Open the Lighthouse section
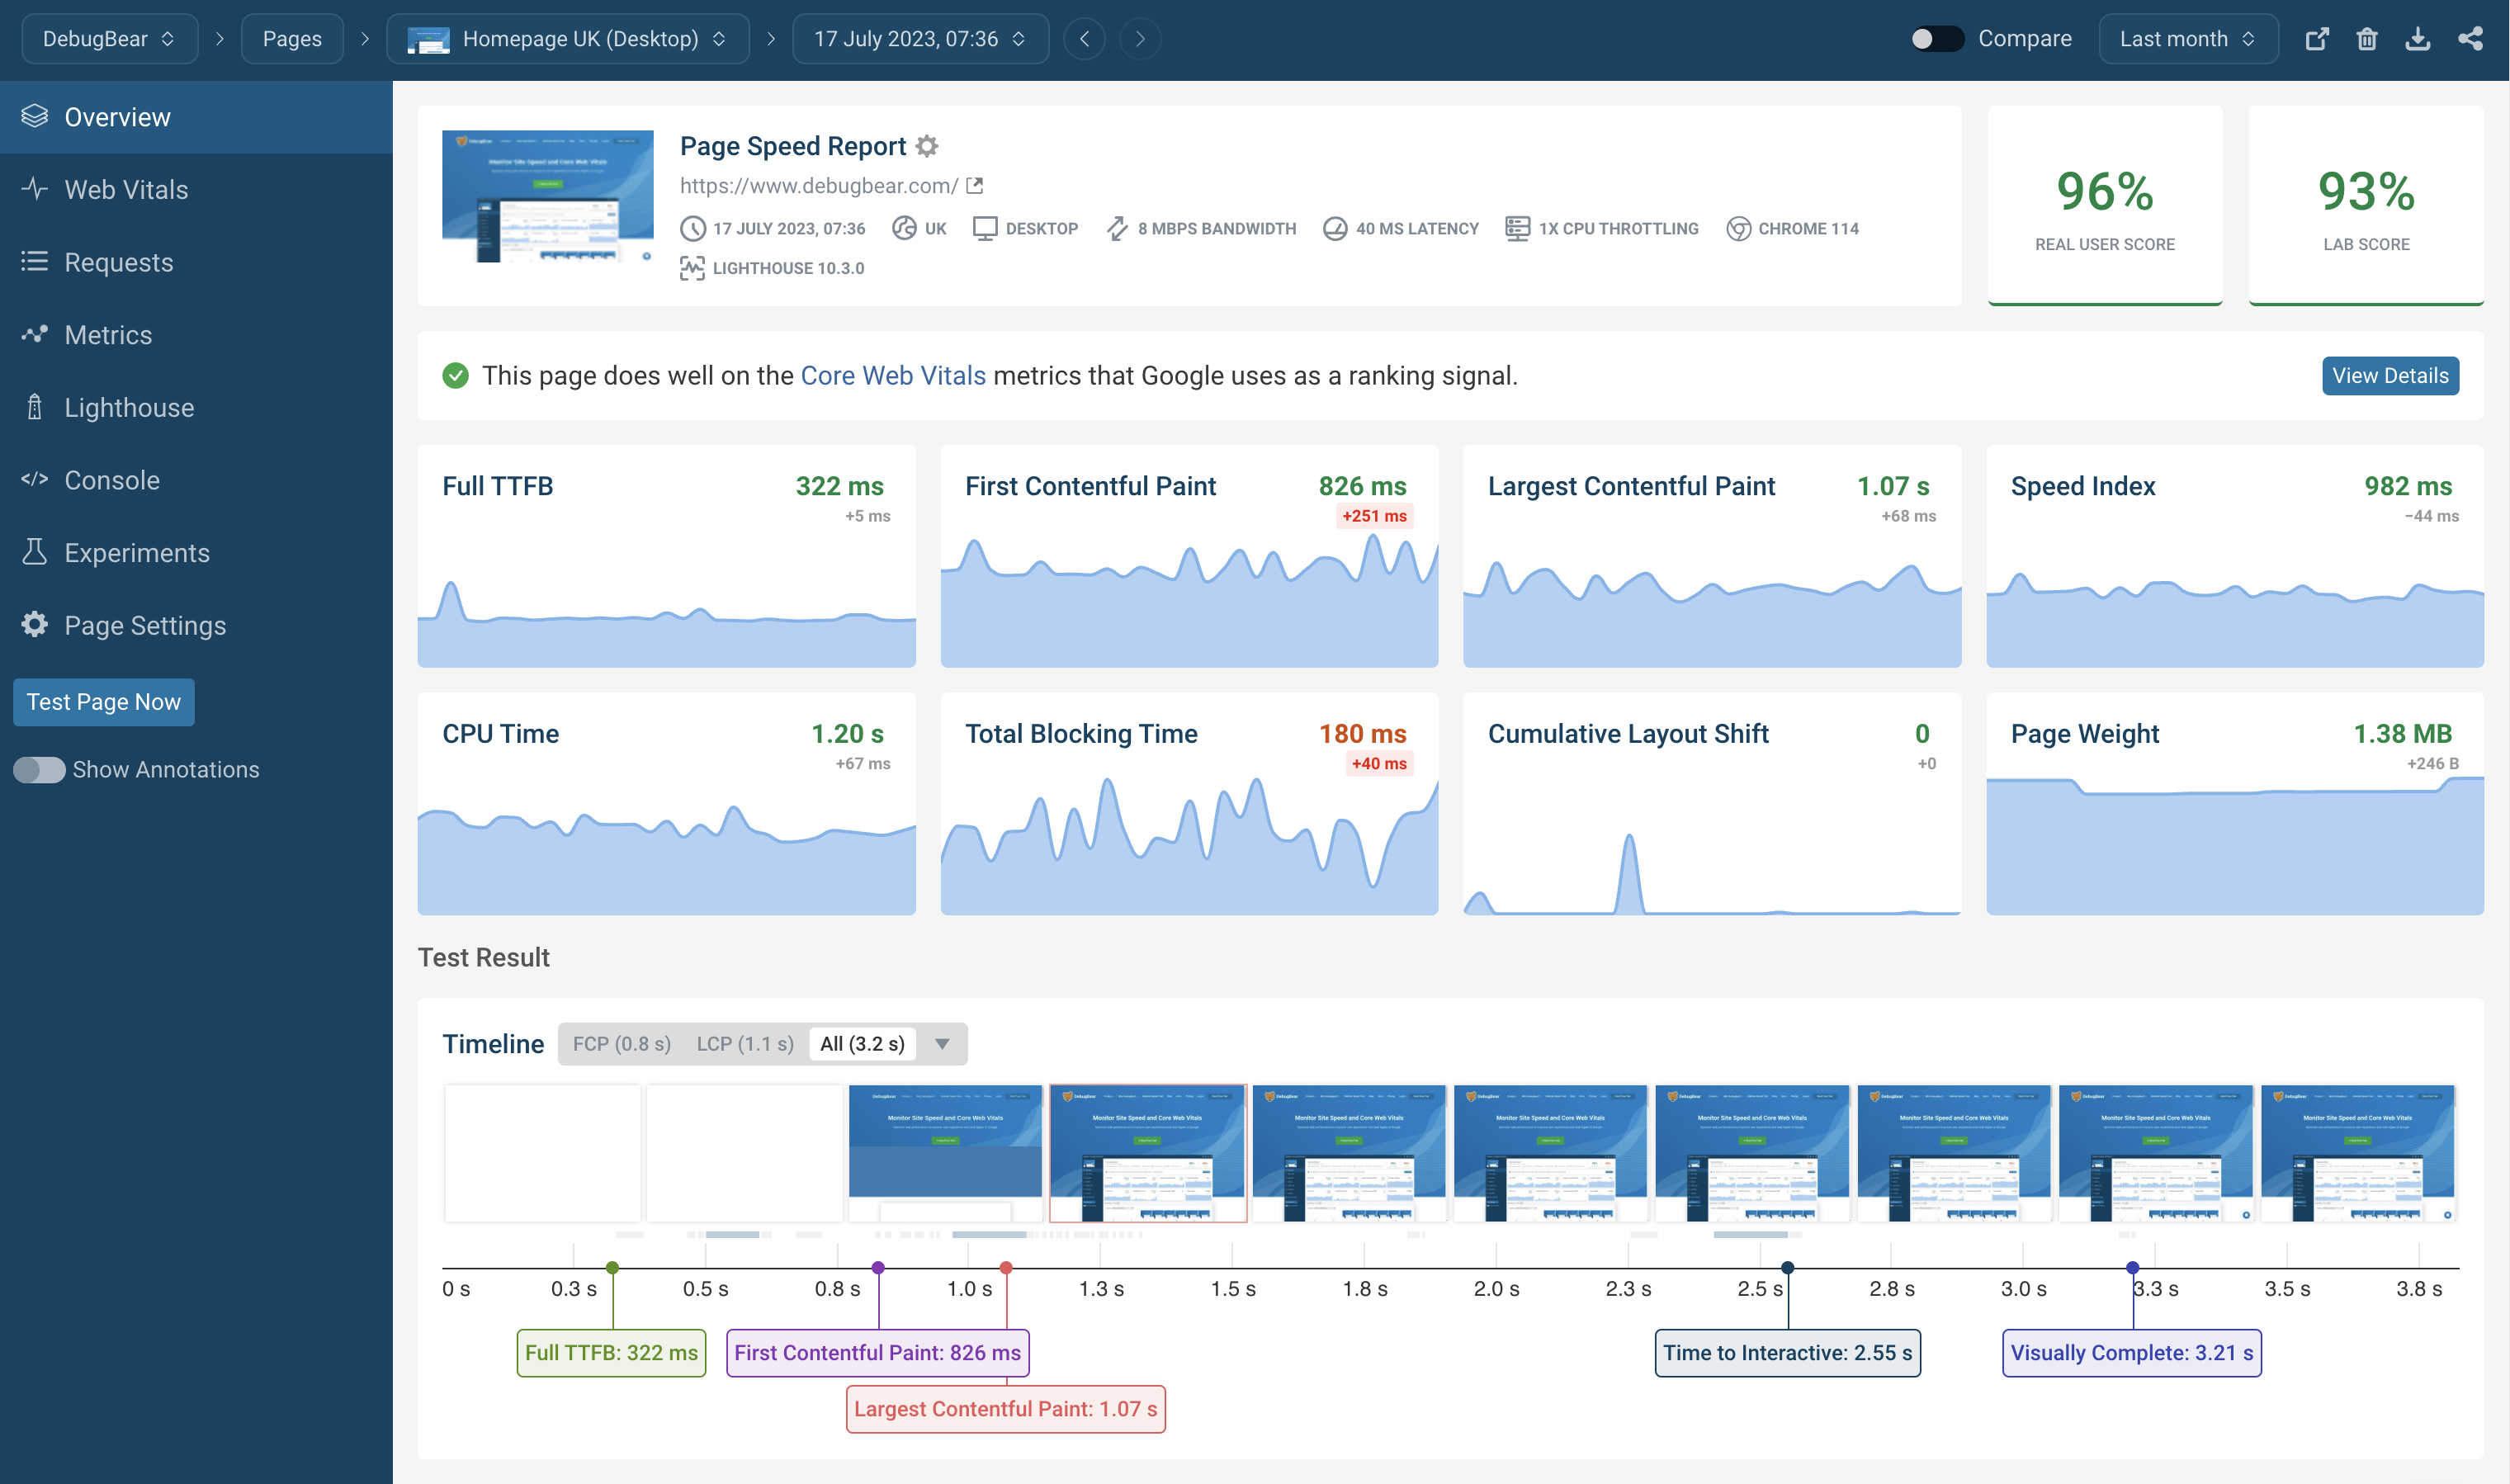 click(129, 407)
